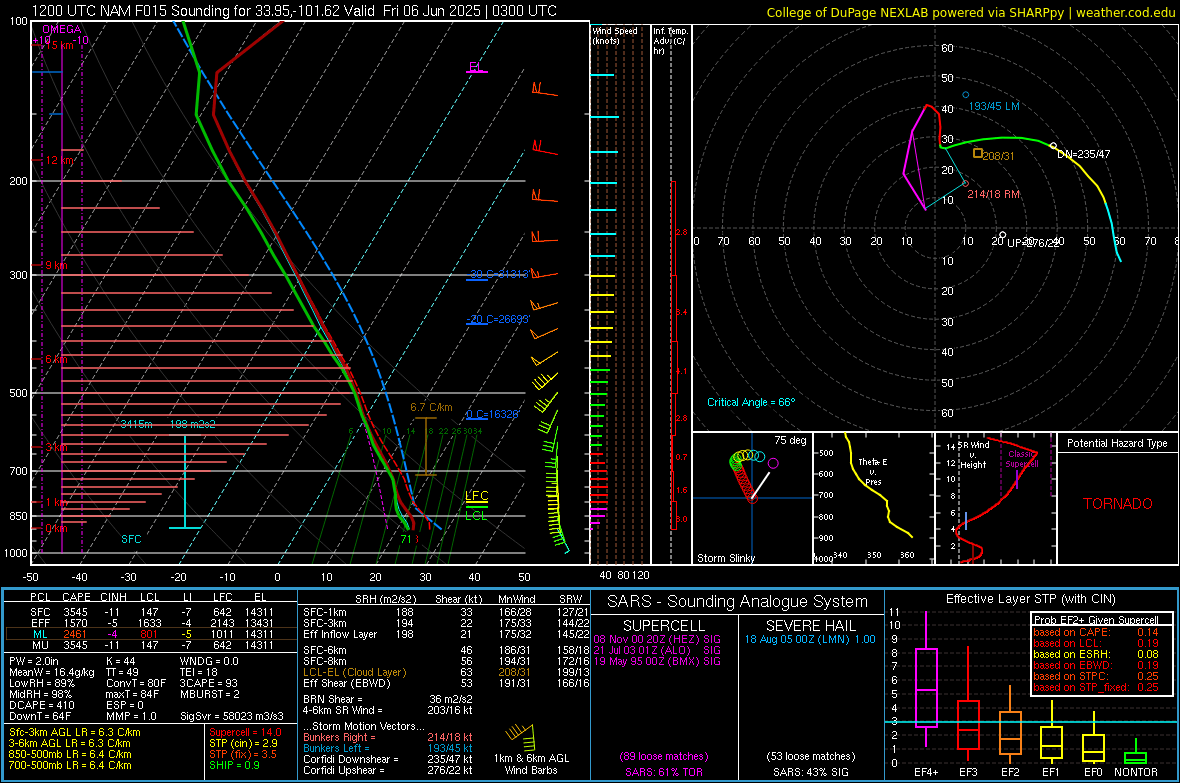Image resolution: width=1180 pixels, height=783 pixels.
Task: Select the EF4+ magenta box plot
Action: click(926, 687)
